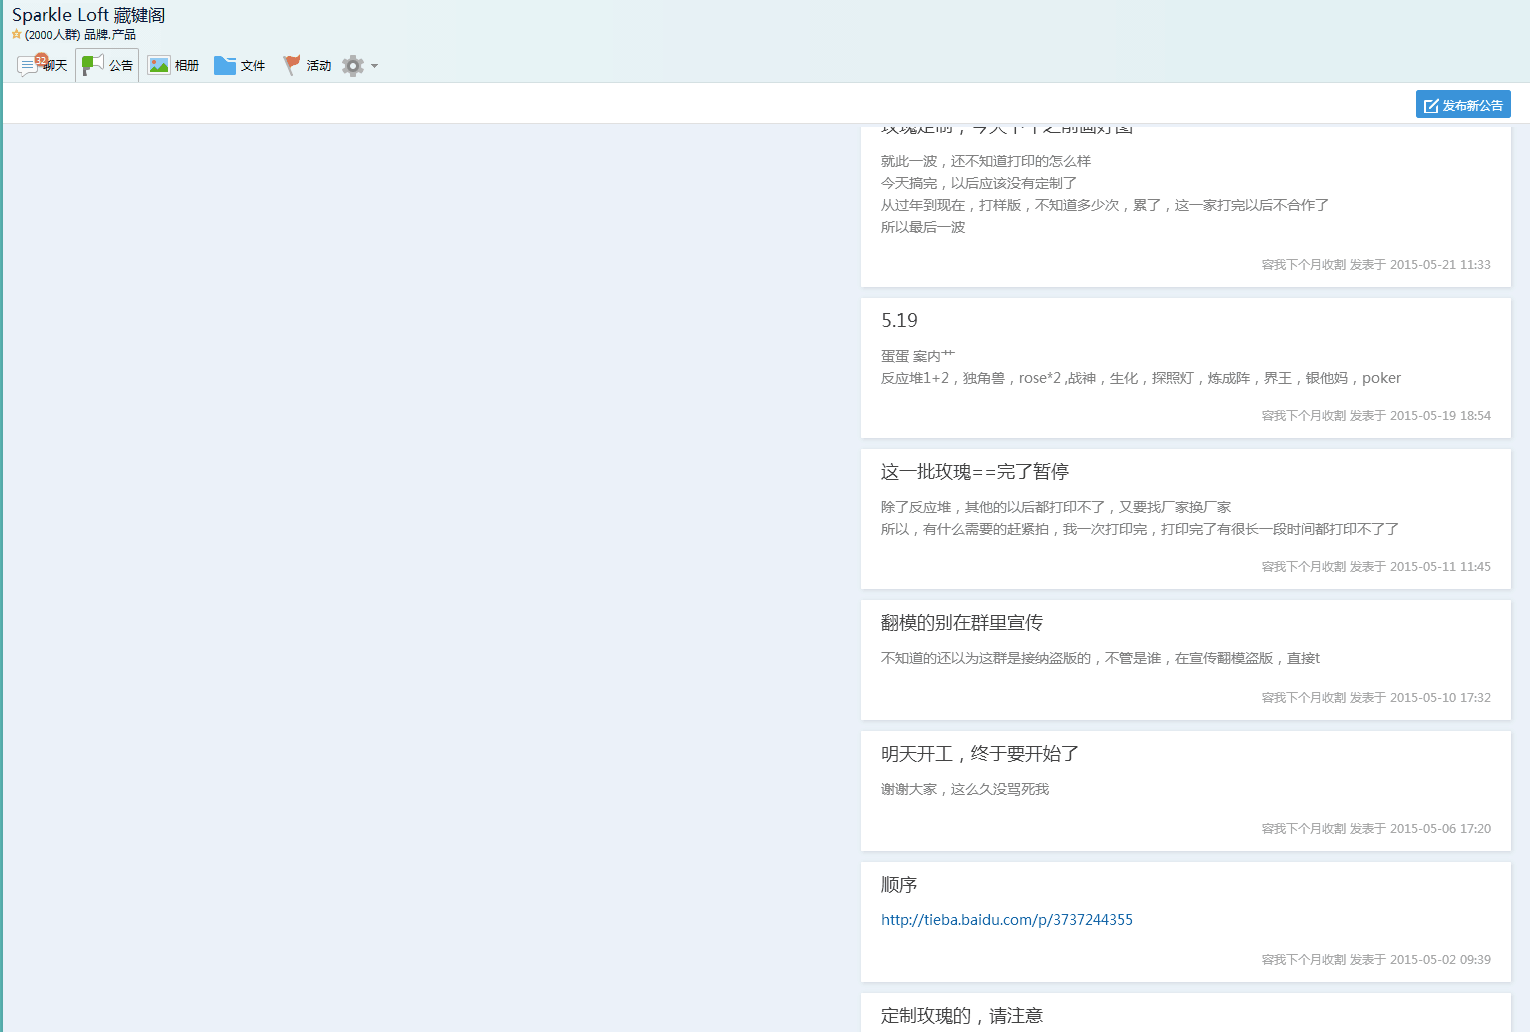The width and height of the screenshot is (1530, 1032).
Task: Switch to the 公告 announcements tab
Action: tap(107, 65)
